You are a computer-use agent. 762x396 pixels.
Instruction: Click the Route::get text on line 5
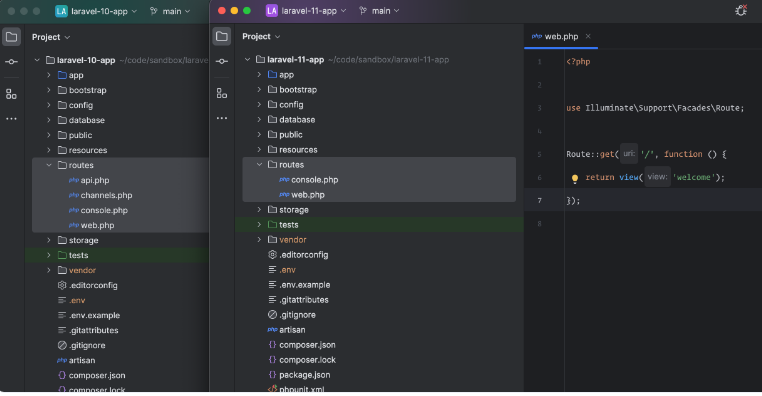(590, 154)
